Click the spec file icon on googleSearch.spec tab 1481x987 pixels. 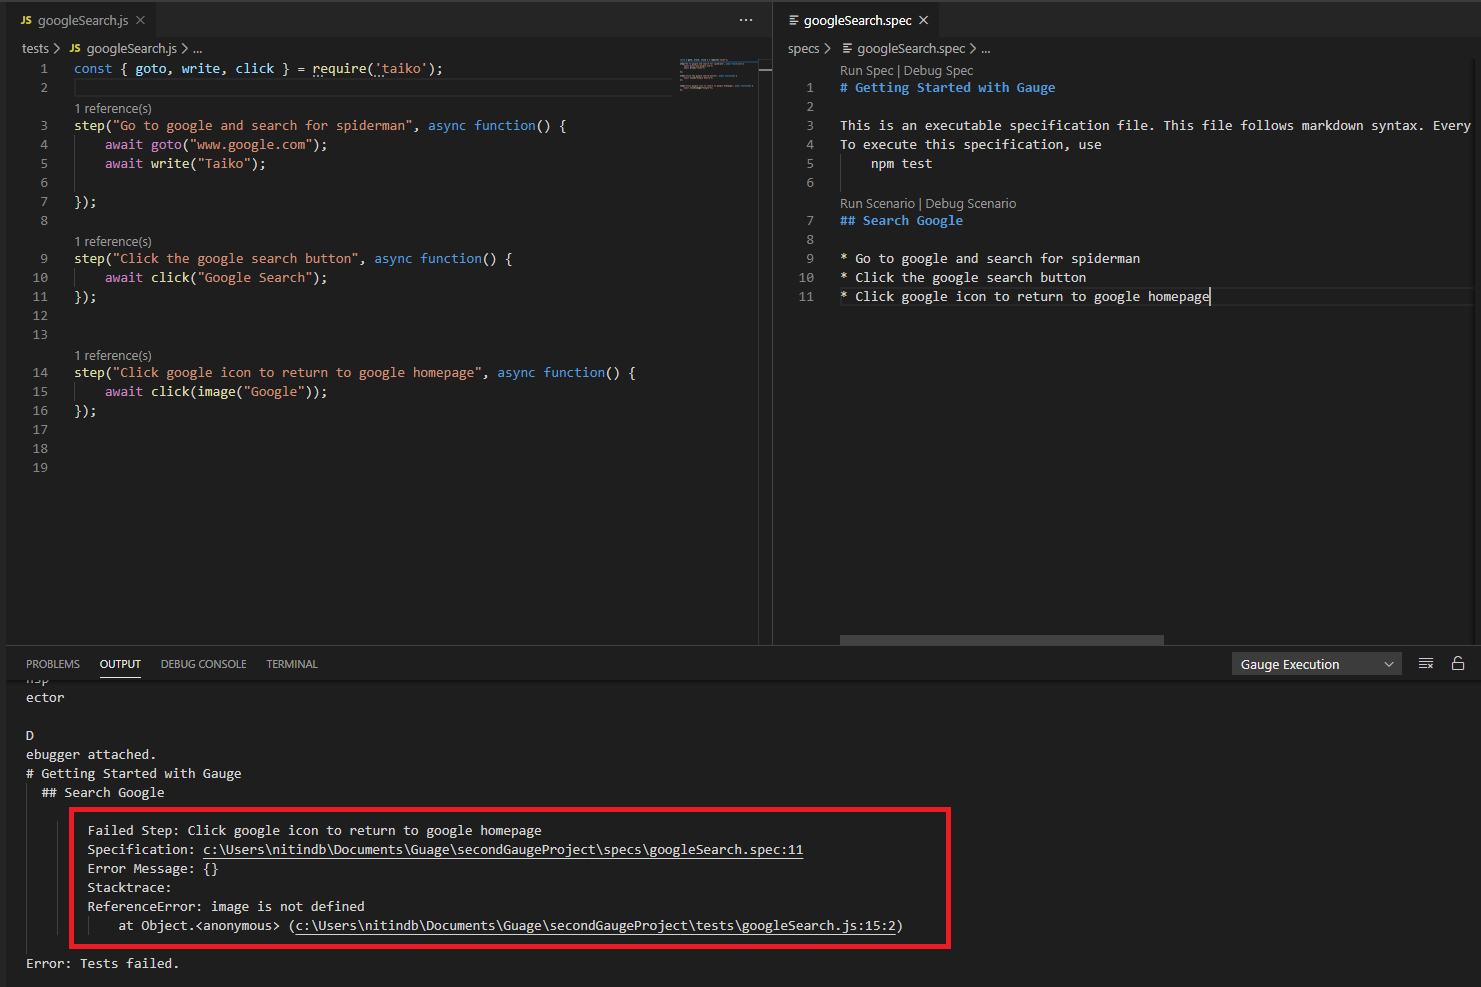pos(793,19)
